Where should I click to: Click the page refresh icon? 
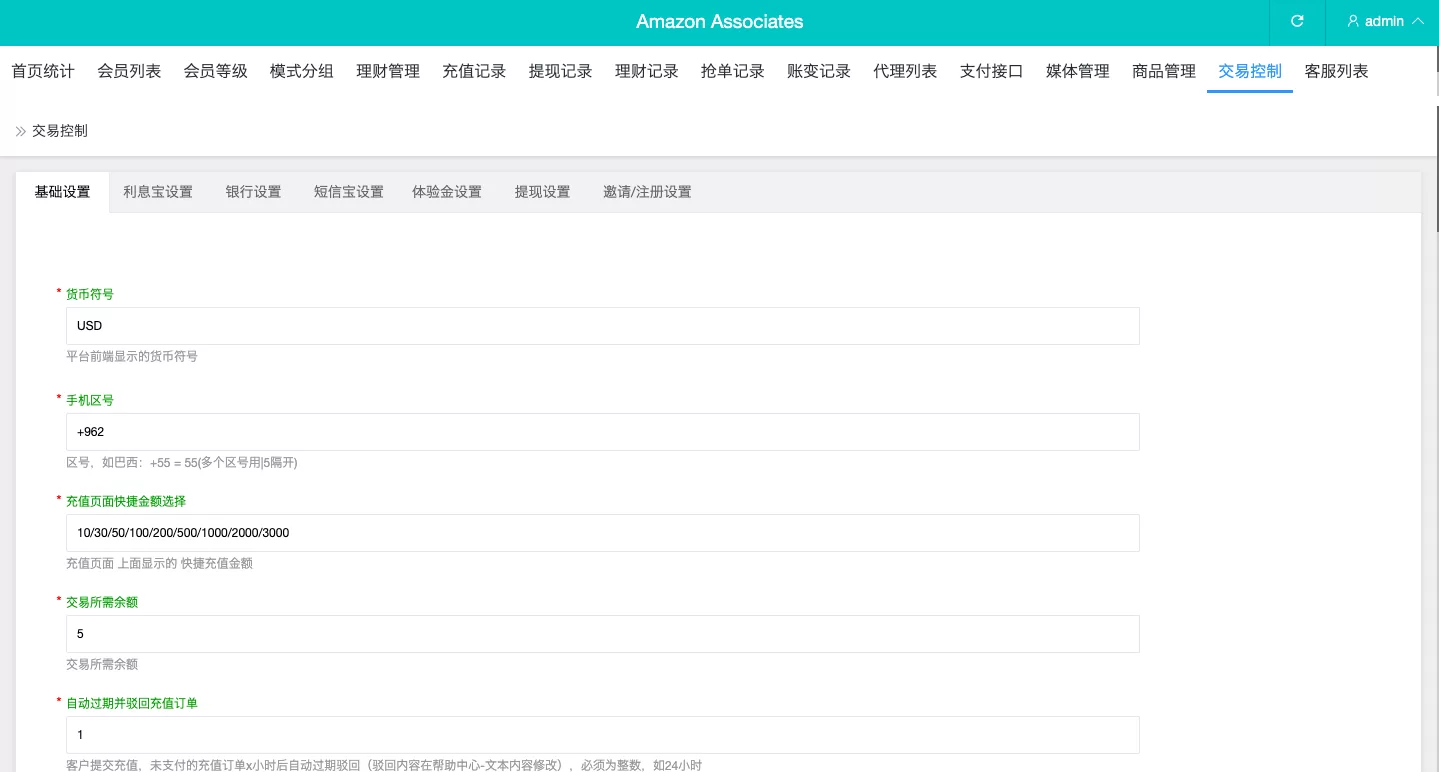tap(1297, 21)
